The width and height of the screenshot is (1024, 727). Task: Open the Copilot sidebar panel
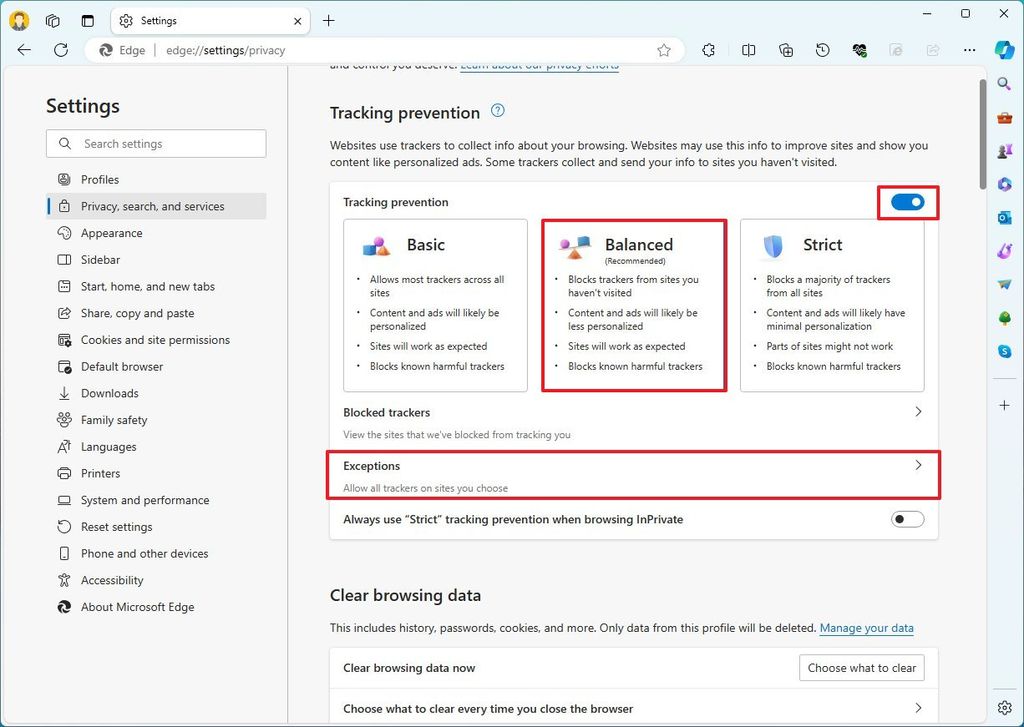1005,50
